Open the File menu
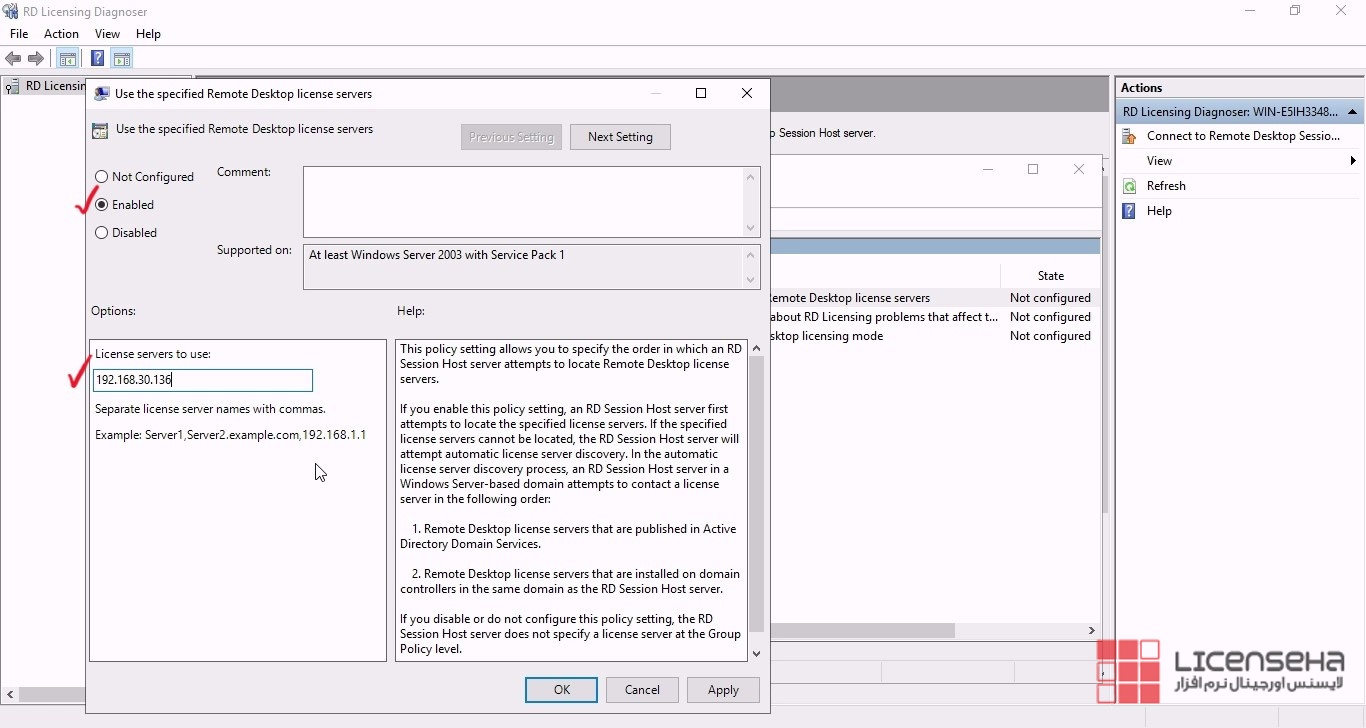Screen dimensions: 1366x728 point(19,34)
